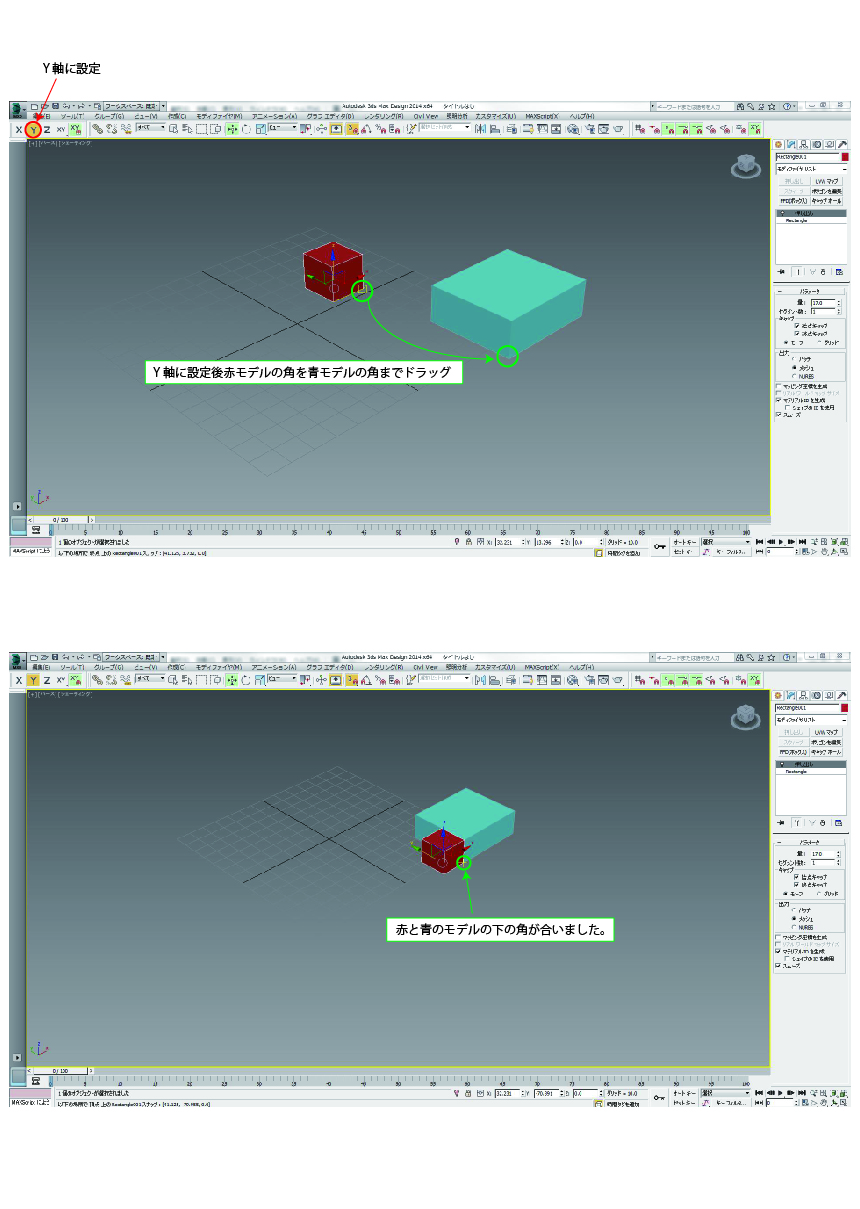Image resolution: width=860 pixels, height=1209 pixels.
Task: Click red object color swatch in top panel
Action: (x=844, y=157)
